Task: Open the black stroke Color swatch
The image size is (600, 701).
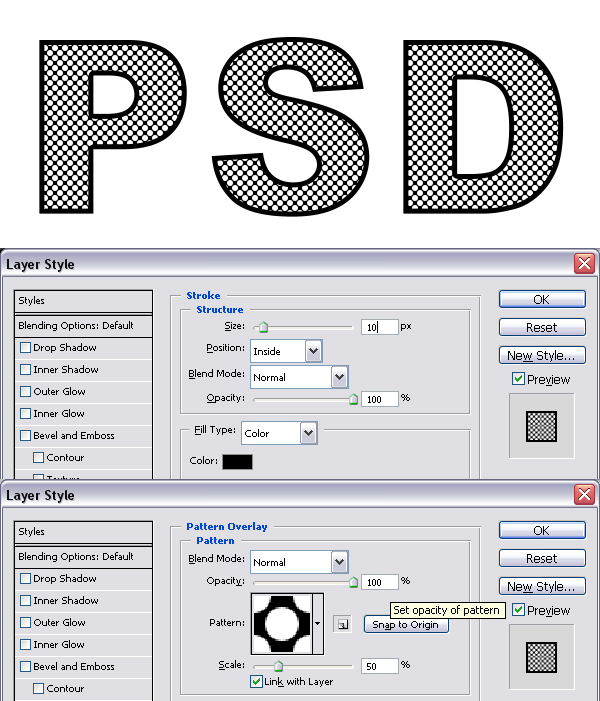Action: pos(237,462)
